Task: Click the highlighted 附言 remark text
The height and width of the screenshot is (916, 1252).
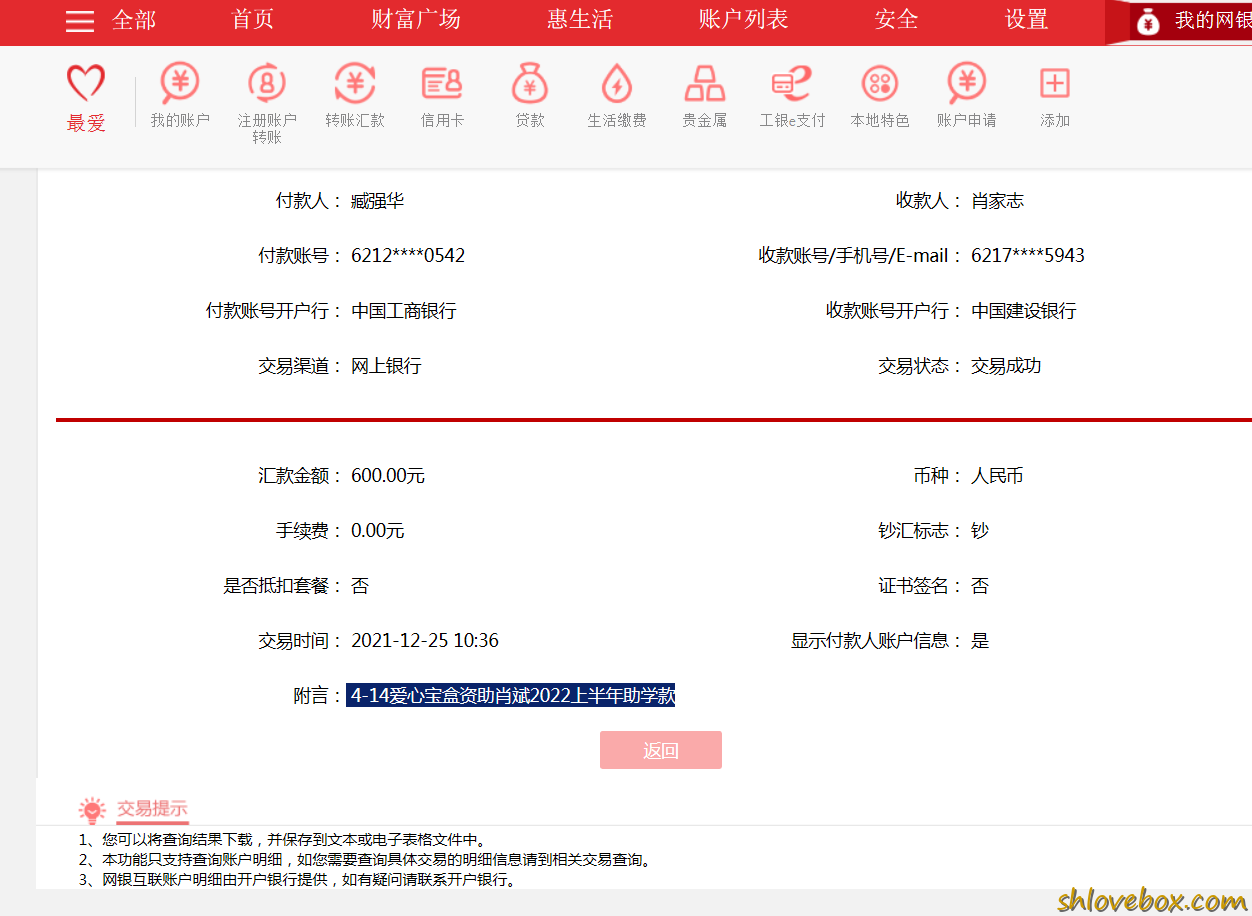Action: [511, 696]
